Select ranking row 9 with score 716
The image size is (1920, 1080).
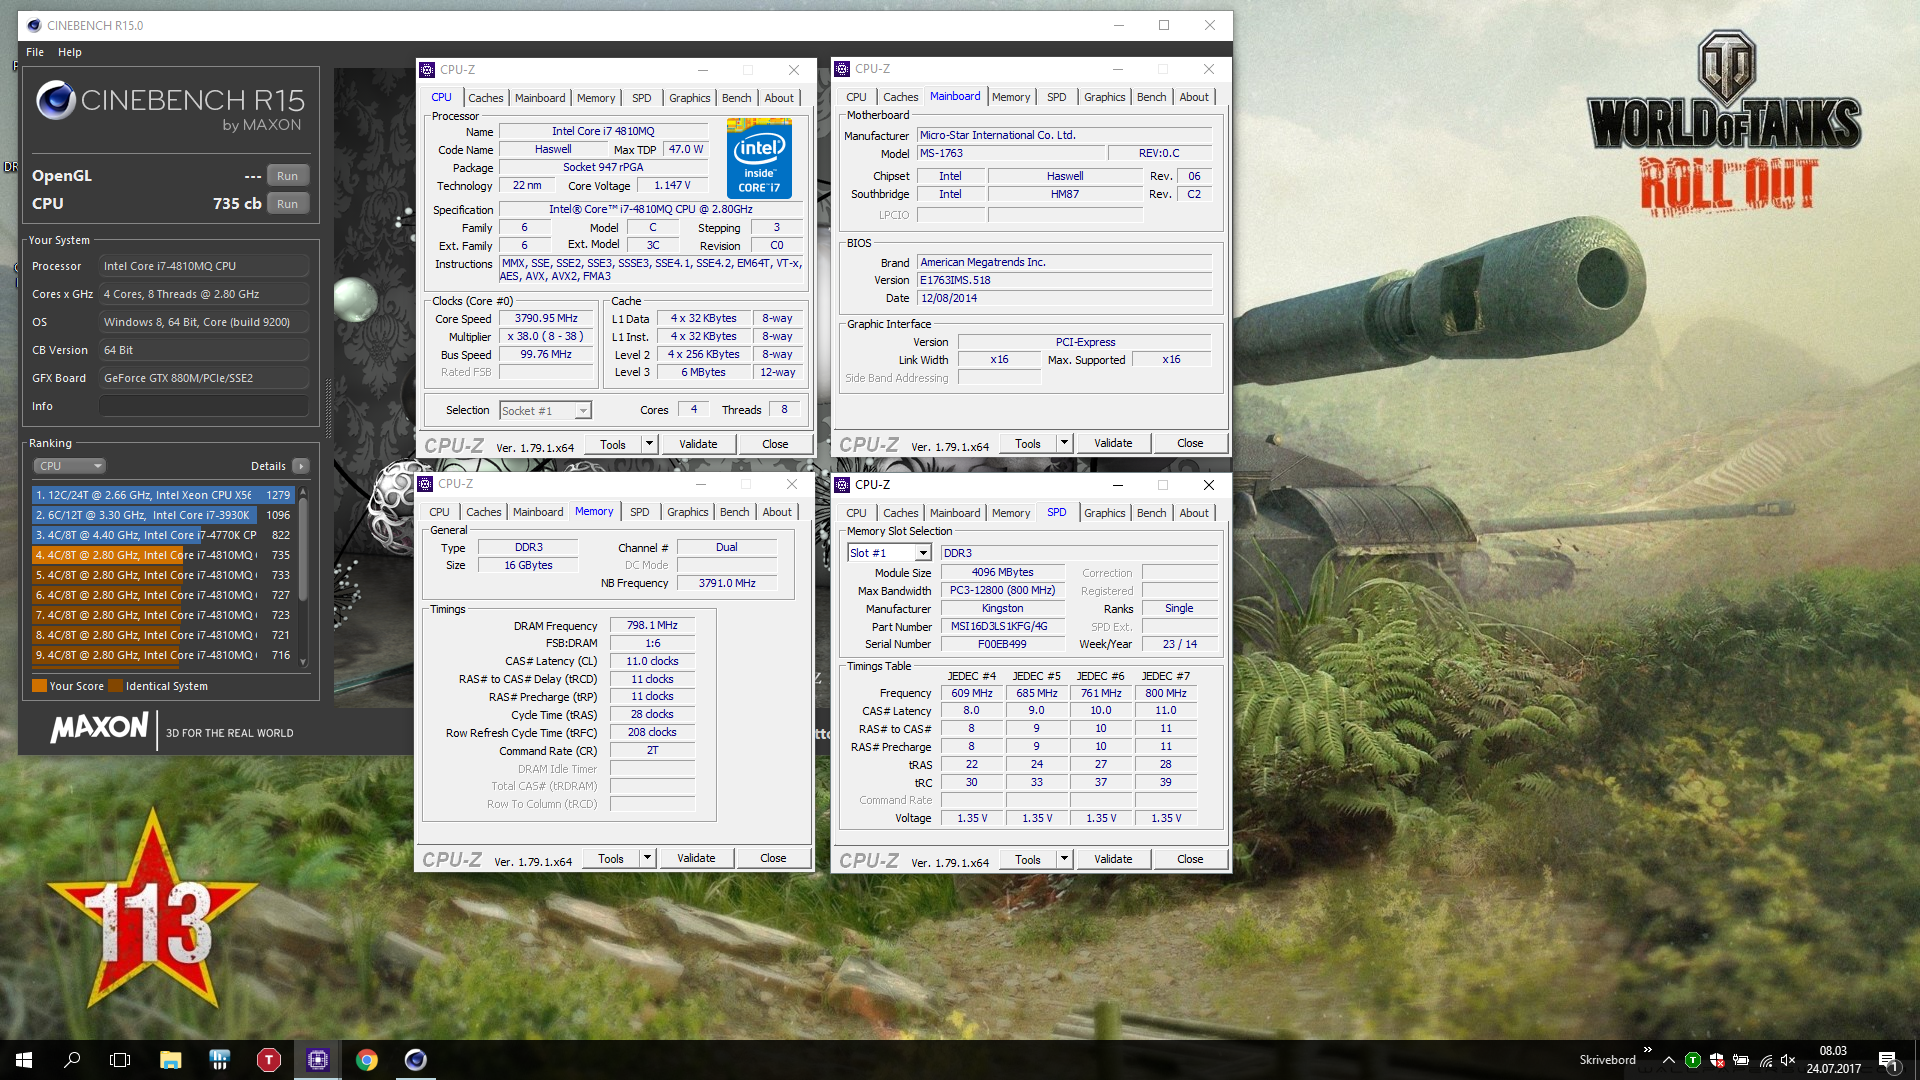pos(164,655)
